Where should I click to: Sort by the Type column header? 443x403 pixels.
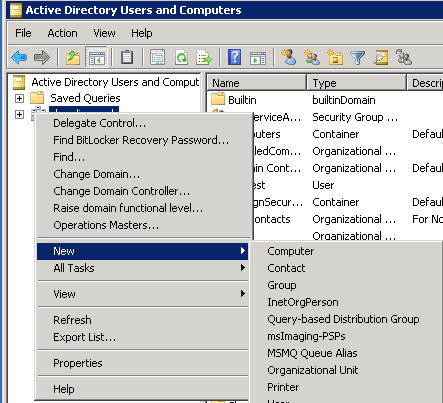click(356, 83)
